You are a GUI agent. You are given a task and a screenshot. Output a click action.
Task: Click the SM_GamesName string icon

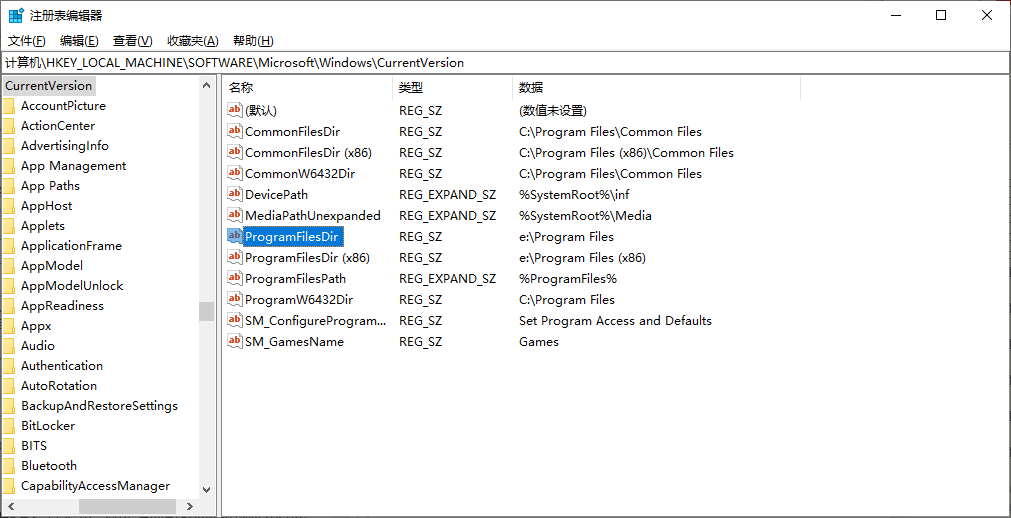click(235, 341)
